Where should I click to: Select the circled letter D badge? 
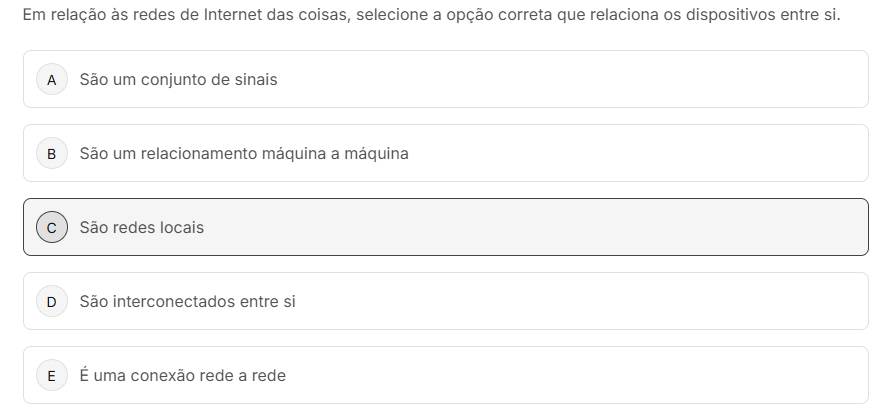click(x=51, y=301)
